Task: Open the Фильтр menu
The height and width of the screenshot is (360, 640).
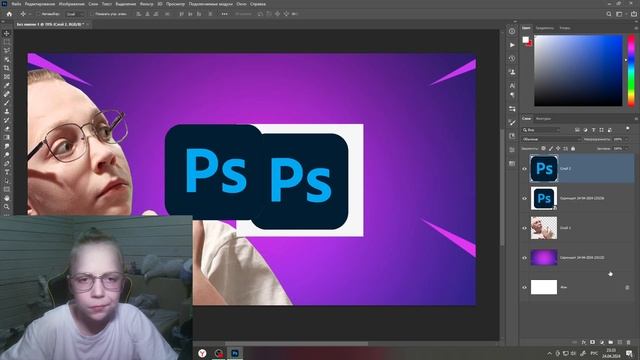Action: 147,4
